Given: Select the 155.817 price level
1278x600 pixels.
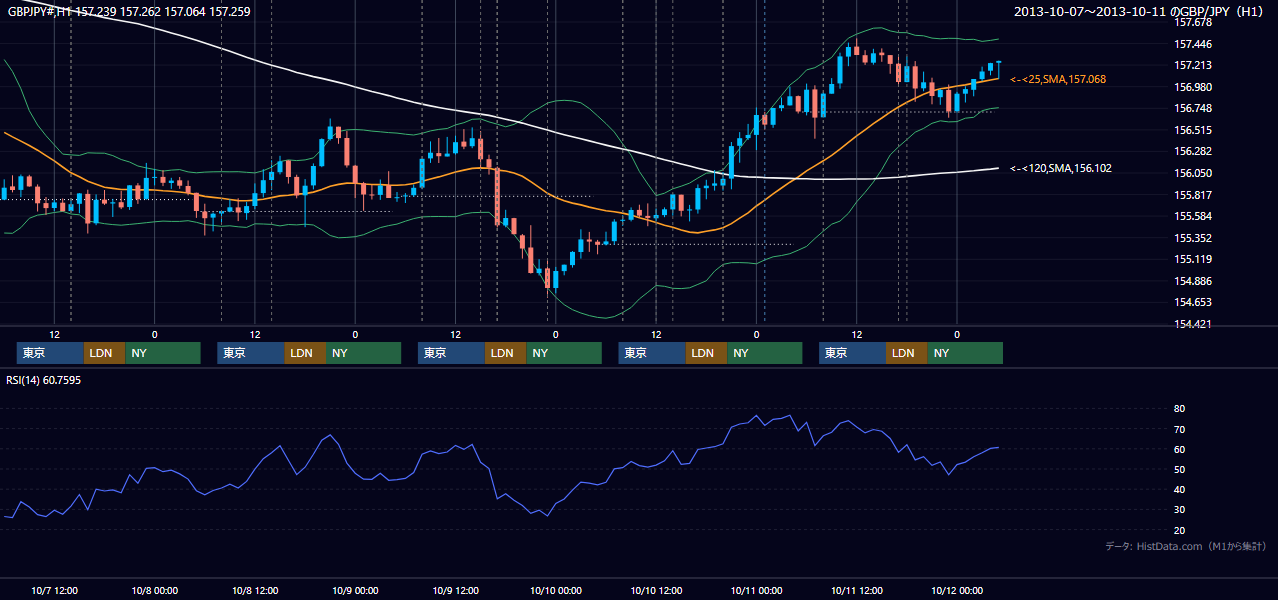Looking at the screenshot, I should [1192, 195].
